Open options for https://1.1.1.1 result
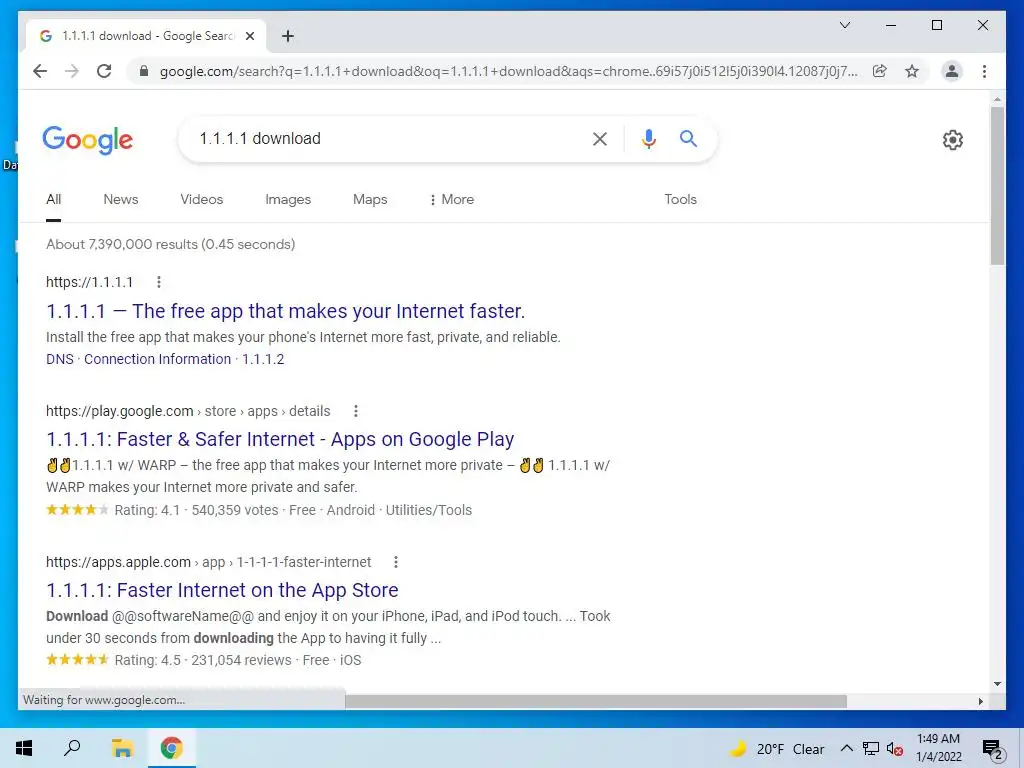The width and height of the screenshot is (1024, 768). 159,282
